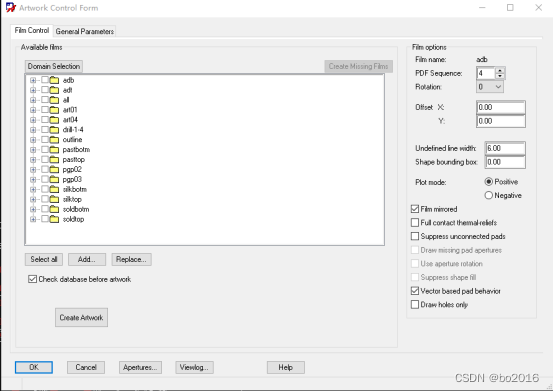Check the adb film checkbox
This screenshot has width=554, height=392.
[x=45, y=80]
